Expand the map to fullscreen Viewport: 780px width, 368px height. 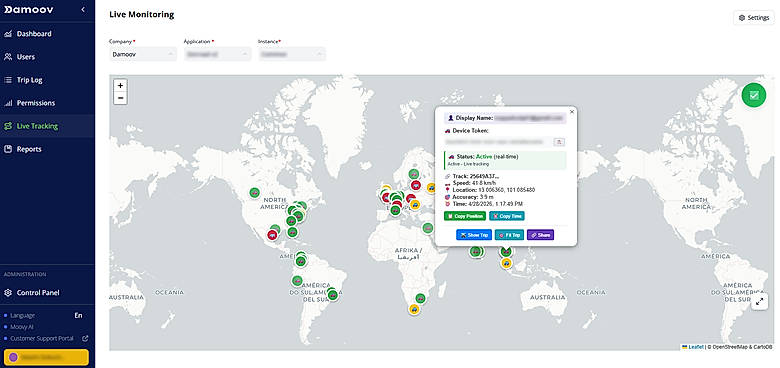760,301
